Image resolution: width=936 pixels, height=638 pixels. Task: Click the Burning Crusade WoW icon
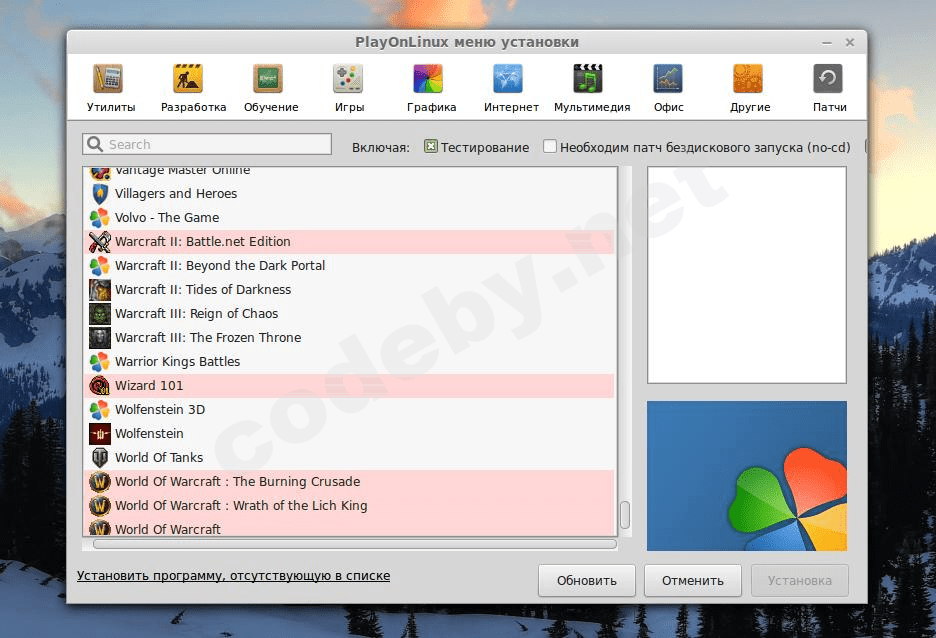click(100, 482)
